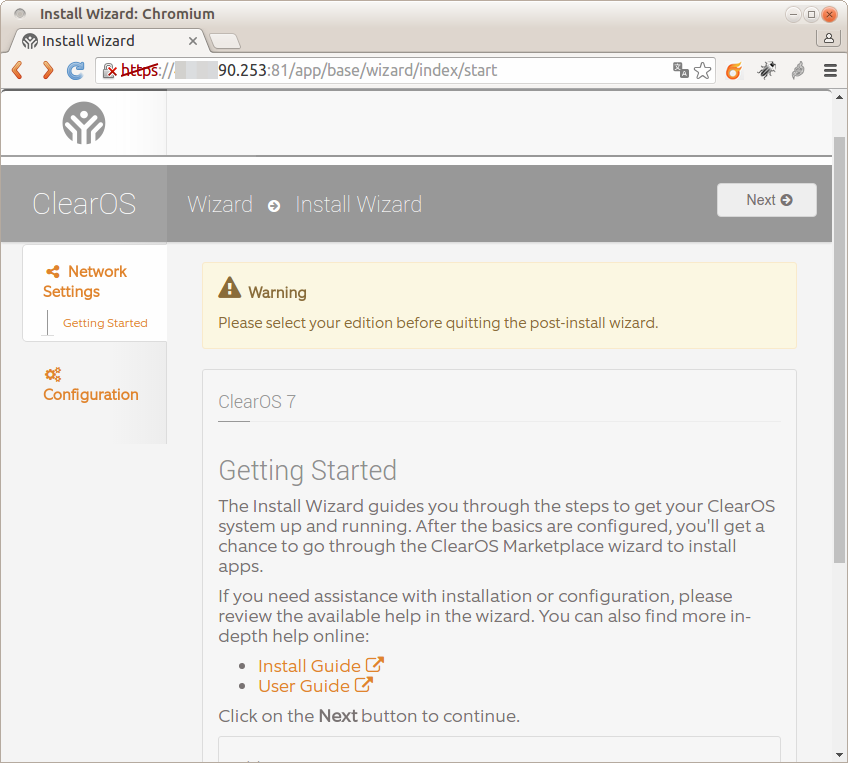Viewport: 848px width, 763px height.
Task: Click the ClearOS heading text
Action: [x=84, y=204]
